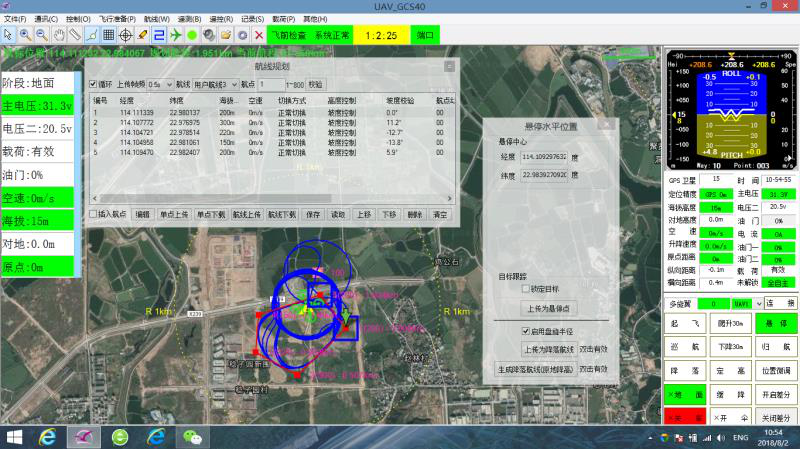This screenshot has height=449, width=800.
Task: Select the arrow pointer tool
Action: (9, 34)
